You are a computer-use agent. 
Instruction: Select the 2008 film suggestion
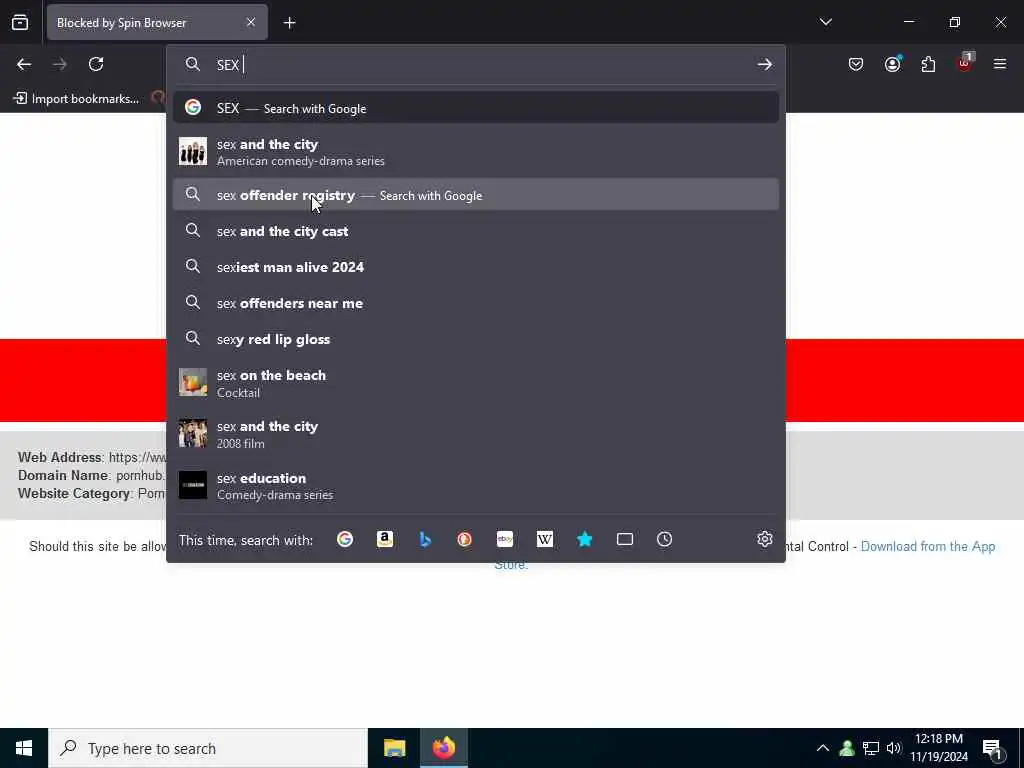pyautogui.click(x=475, y=434)
